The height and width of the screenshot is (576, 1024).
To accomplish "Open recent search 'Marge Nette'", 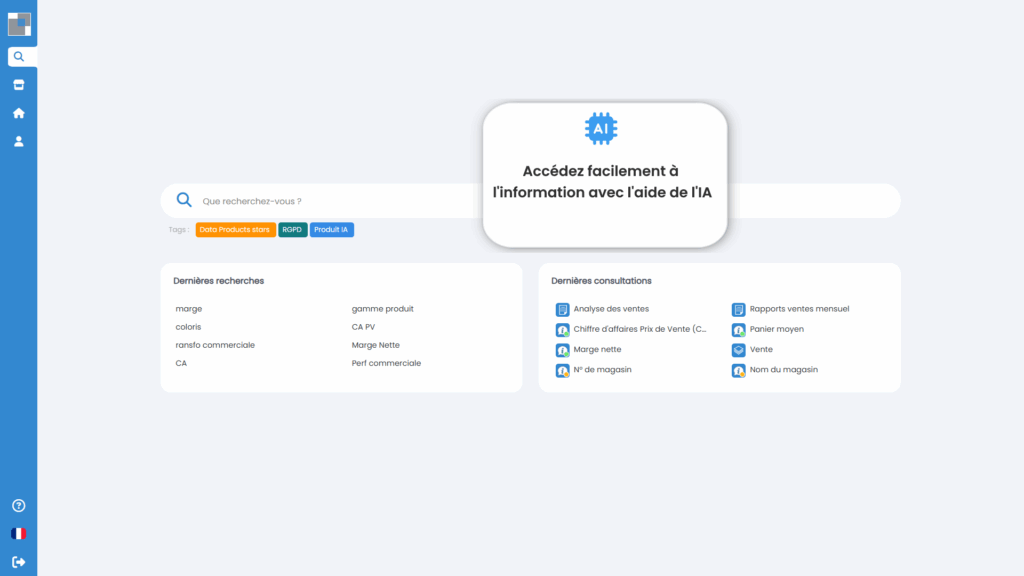I will pyautogui.click(x=375, y=345).
